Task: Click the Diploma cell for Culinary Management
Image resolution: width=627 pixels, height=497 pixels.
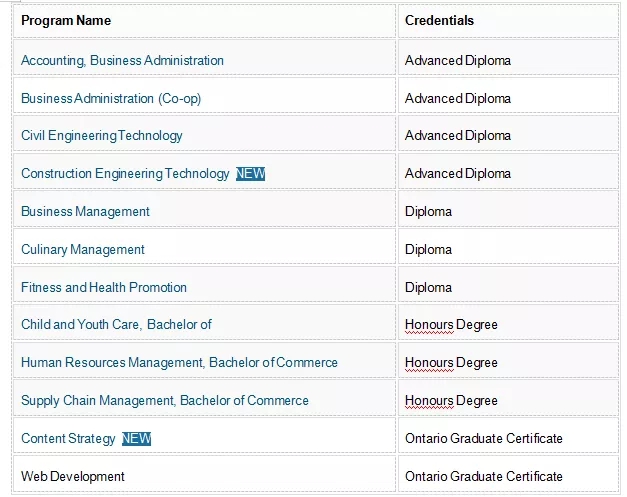Action: (428, 249)
